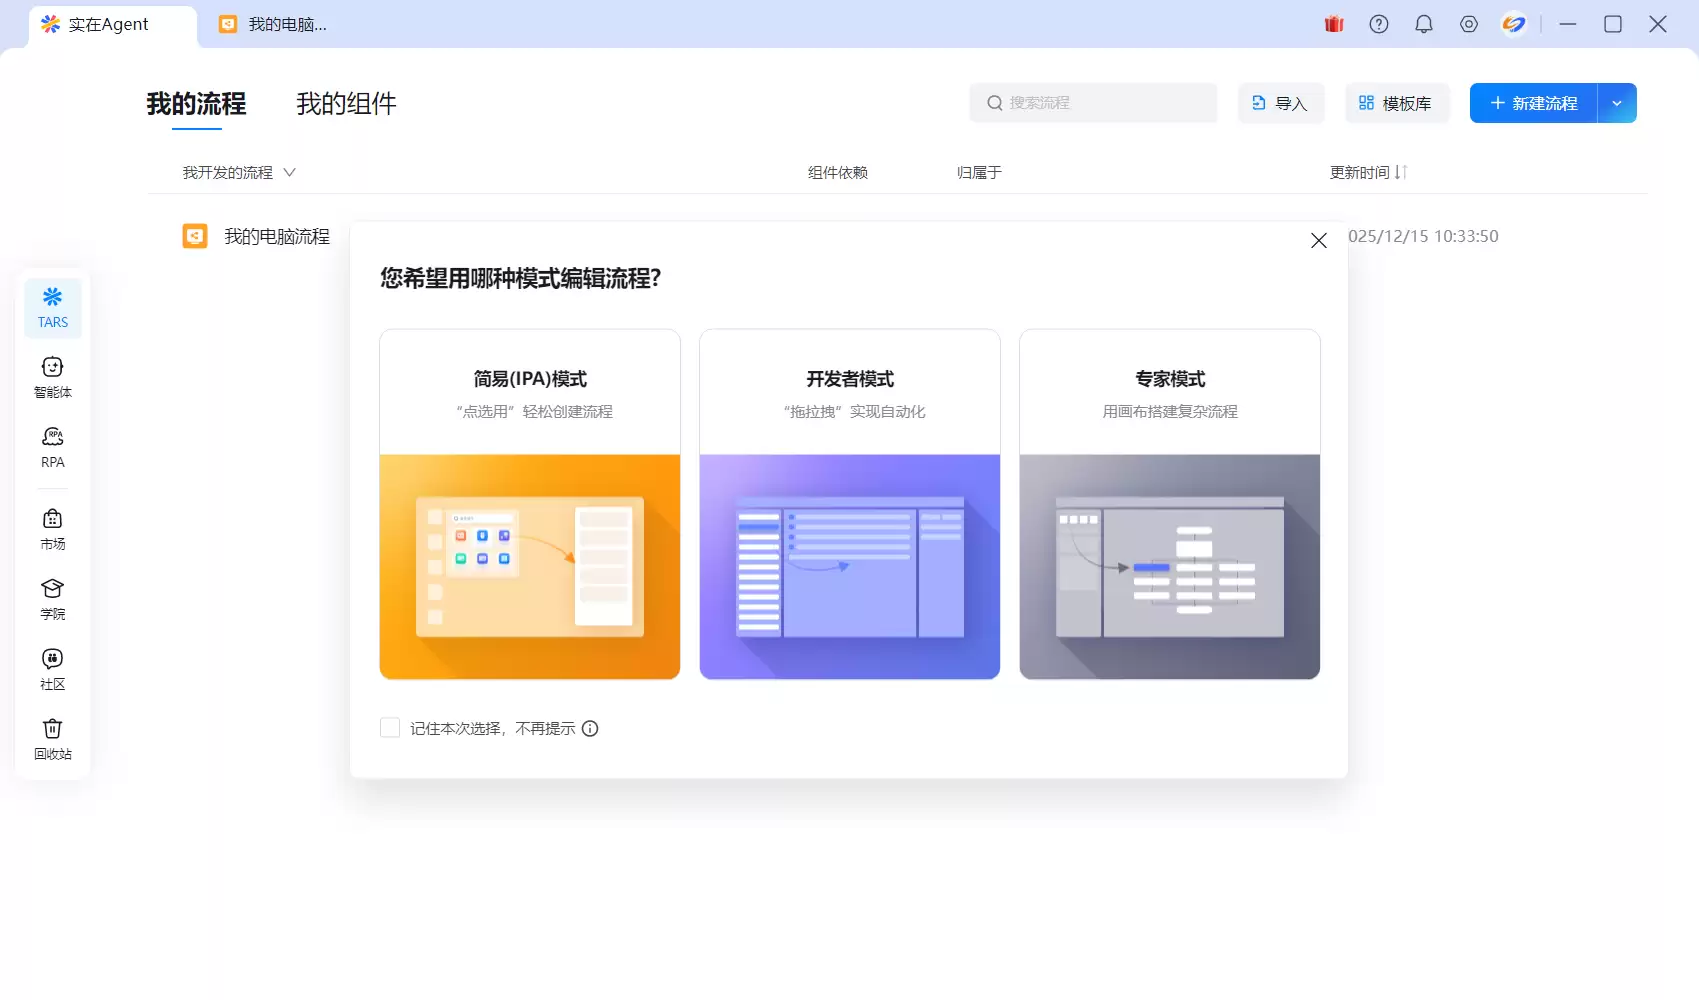The height and width of the screenshot is (1000, 1699).
Task: Check 记住本次选择，不再提示 checkbox
Action: pos(390,728)
